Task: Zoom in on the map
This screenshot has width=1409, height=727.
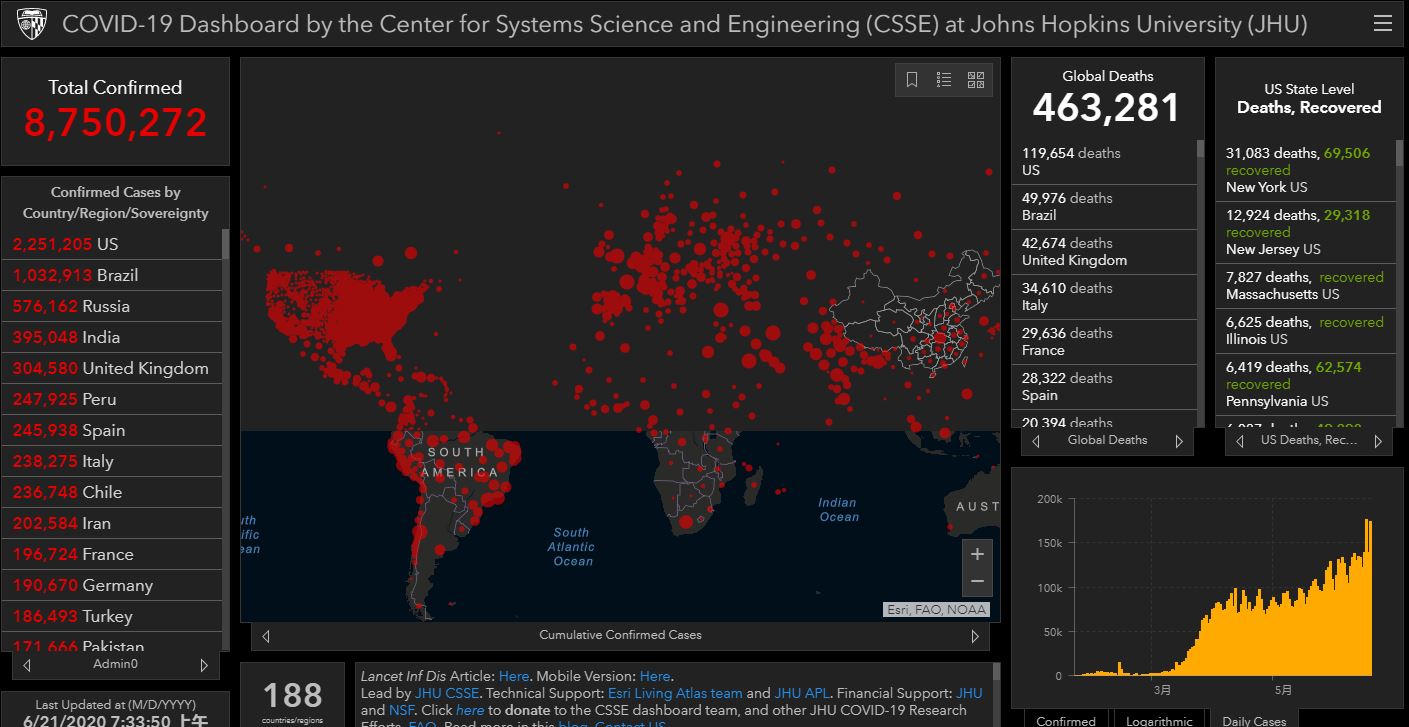Action: 977,554
